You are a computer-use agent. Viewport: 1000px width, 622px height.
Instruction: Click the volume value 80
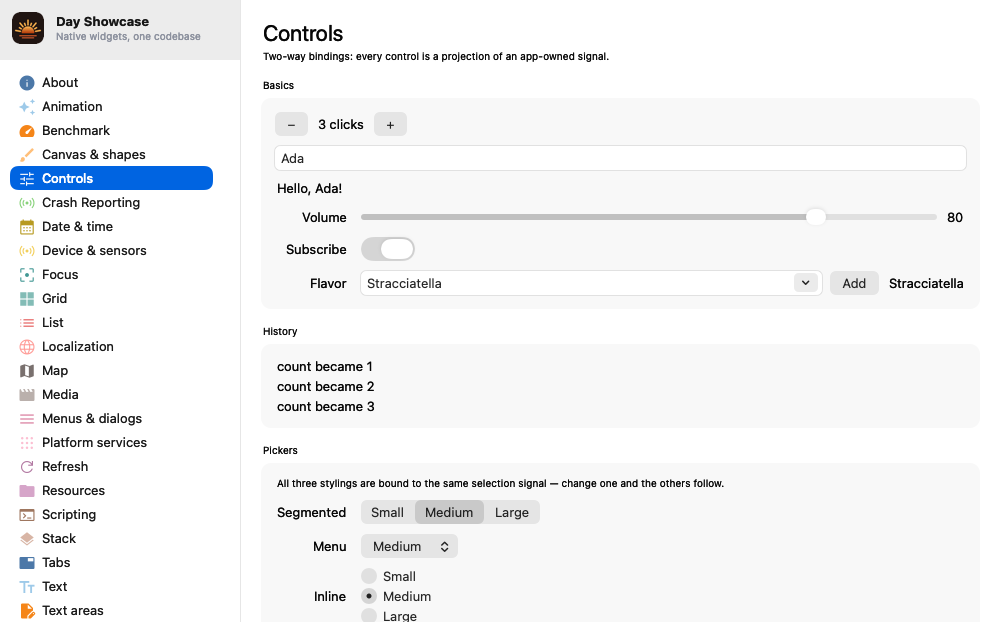955,218
